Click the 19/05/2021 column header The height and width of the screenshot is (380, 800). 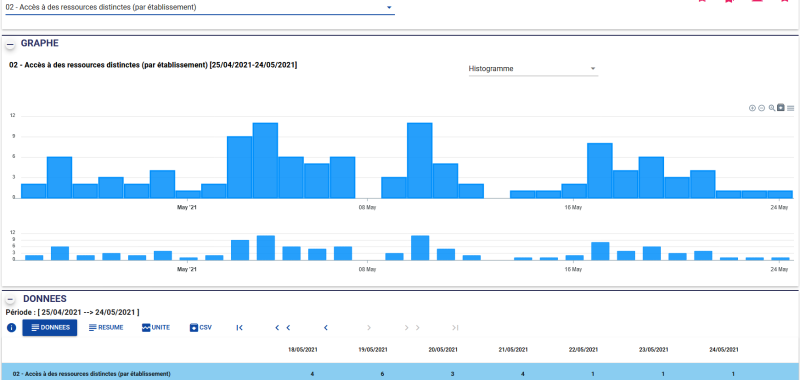click(x=373, y=350)
